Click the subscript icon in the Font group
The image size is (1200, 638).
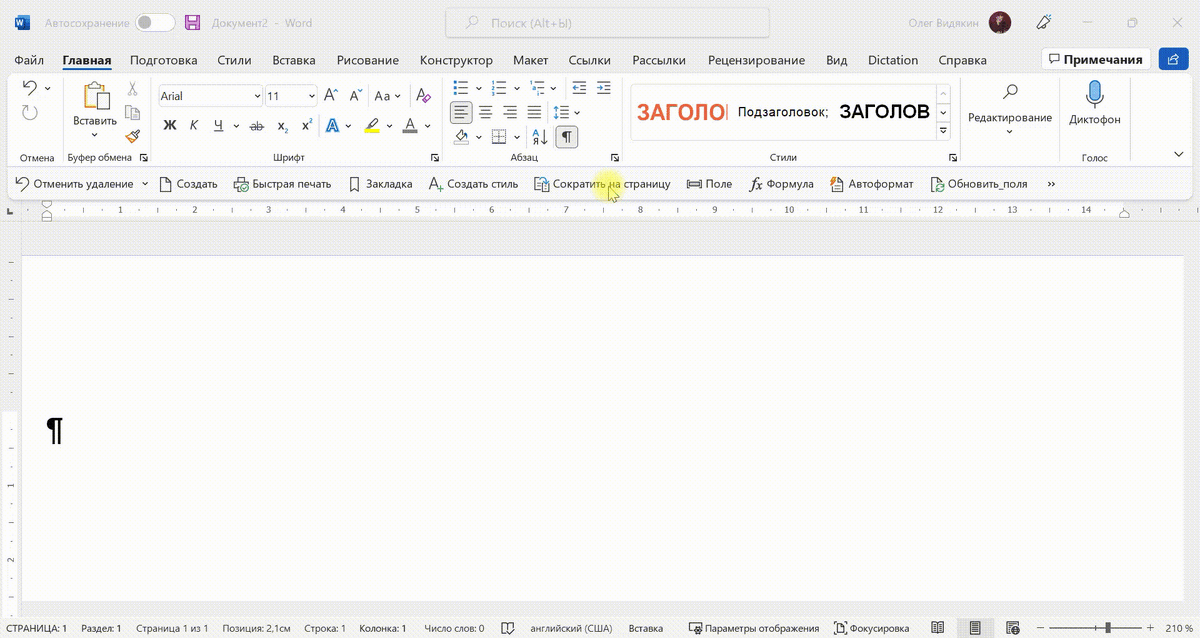[281, 126]
